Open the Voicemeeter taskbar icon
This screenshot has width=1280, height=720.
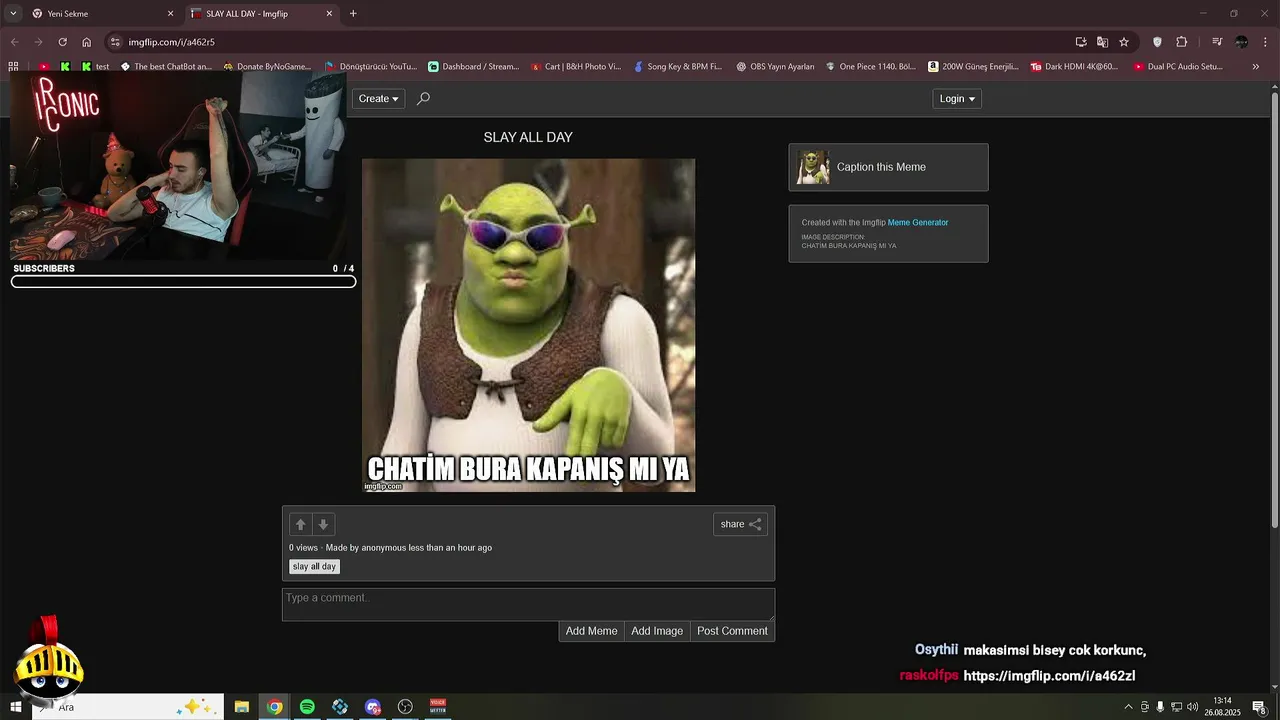(x=438, y=707)
